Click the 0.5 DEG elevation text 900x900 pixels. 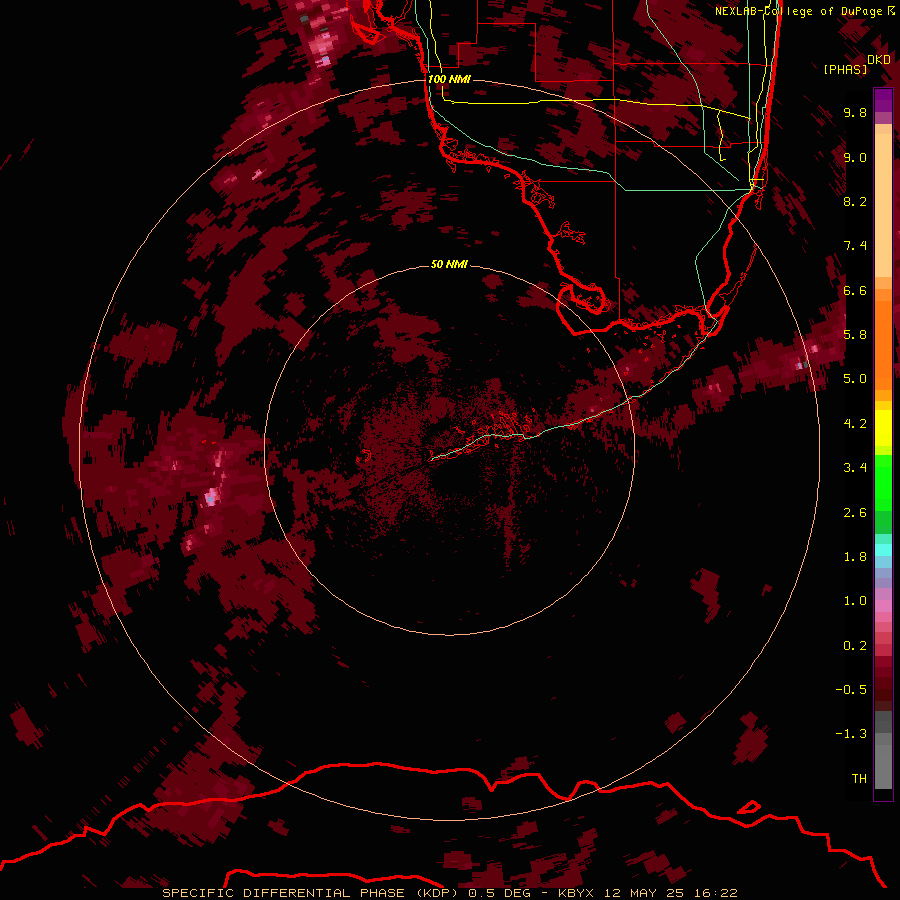(x=499, y=893)
